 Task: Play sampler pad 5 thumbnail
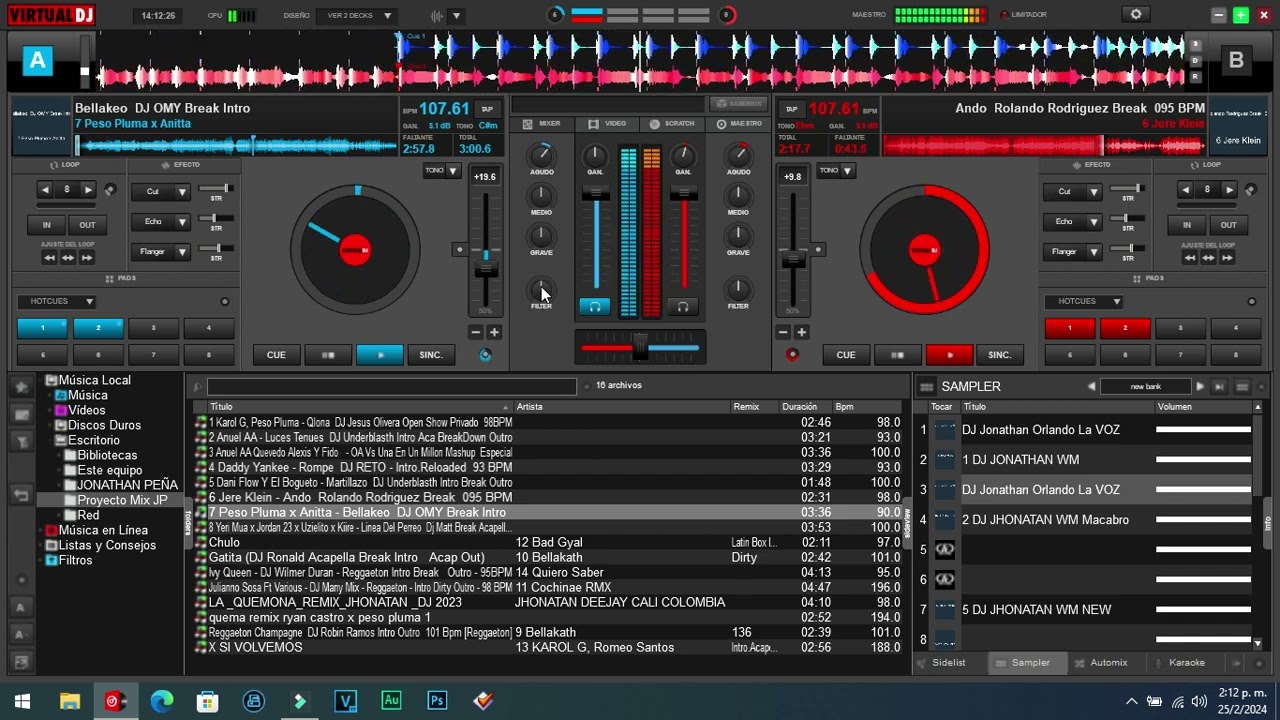tap(944, 550)
